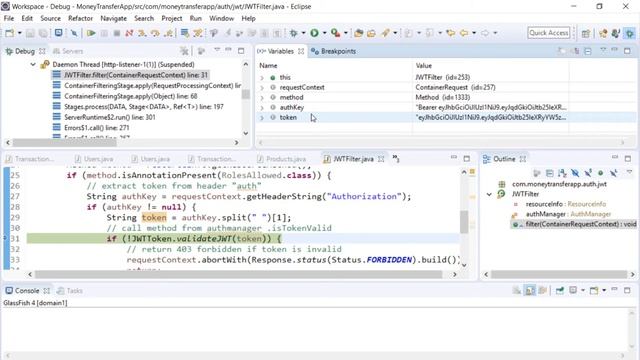Screen dimensions: 640x360
Task: Expand the authKey variable row
Action: (262, 107)
